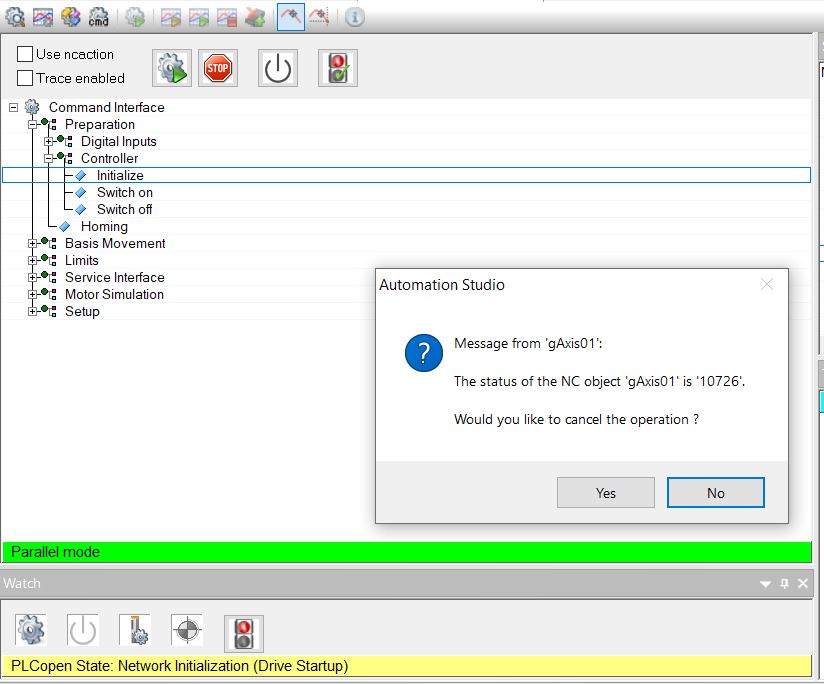Click the yellow PLCopen State status bar
Viewport: 824px width, 684px height.
(x=407, y=666)
